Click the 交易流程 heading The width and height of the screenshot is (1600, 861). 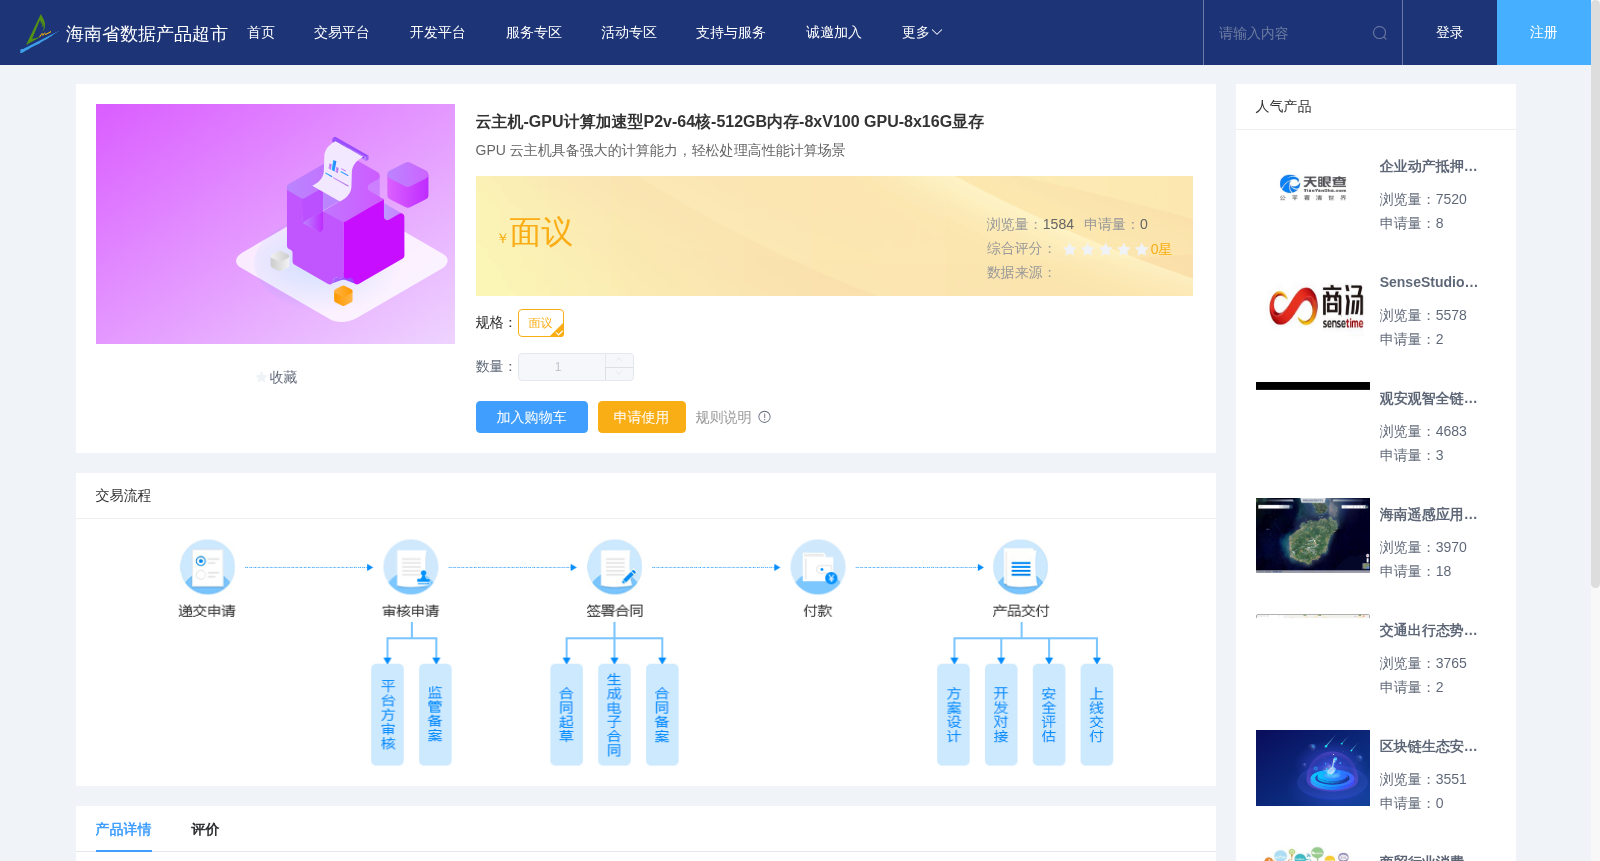pyautogui.click(x=123, y=496)
